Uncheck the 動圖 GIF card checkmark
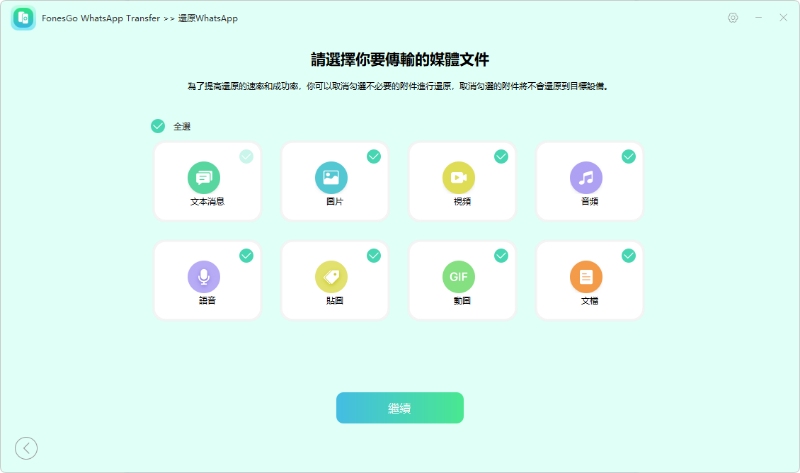 (501, 256)
